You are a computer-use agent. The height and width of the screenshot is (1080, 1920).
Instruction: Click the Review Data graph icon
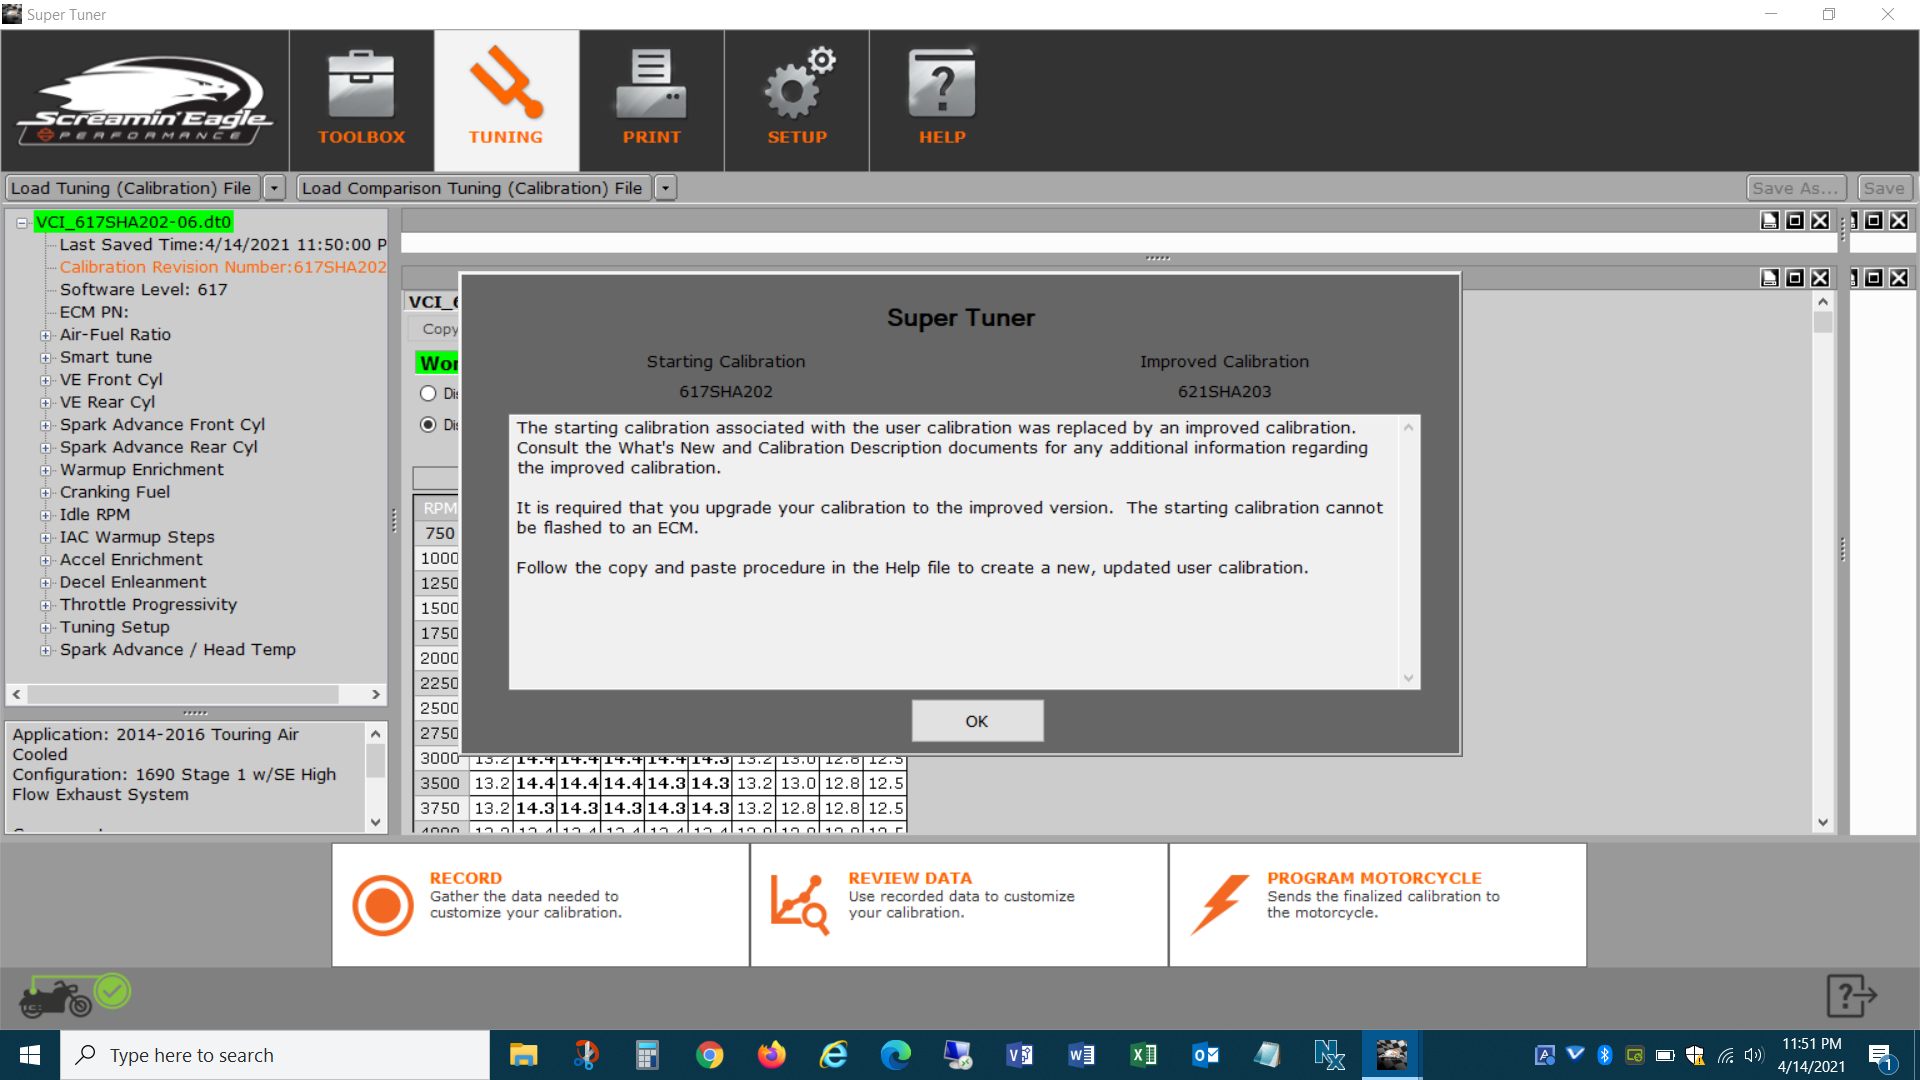pos(798,905)
